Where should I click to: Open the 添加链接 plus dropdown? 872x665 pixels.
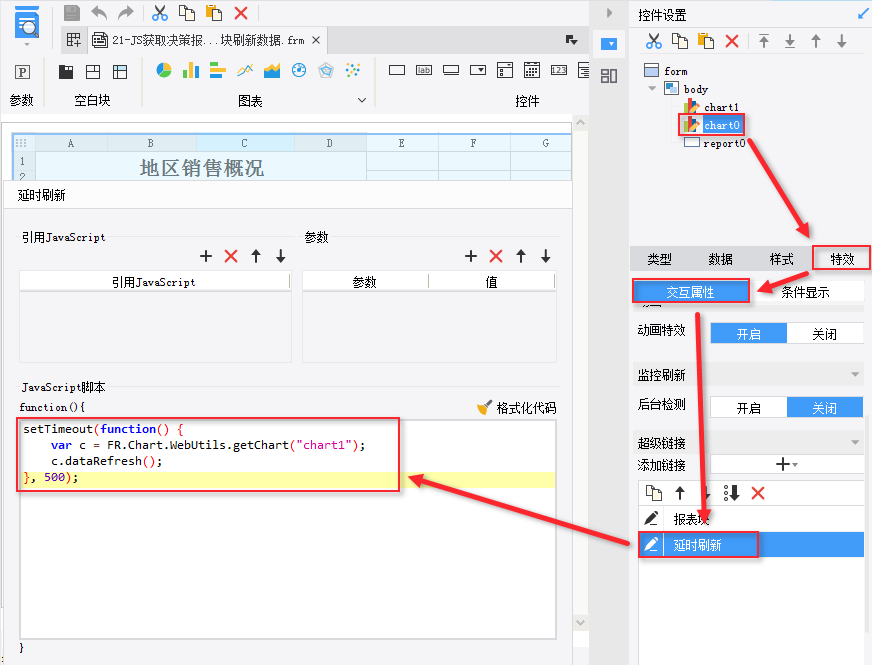coord(786,464)
